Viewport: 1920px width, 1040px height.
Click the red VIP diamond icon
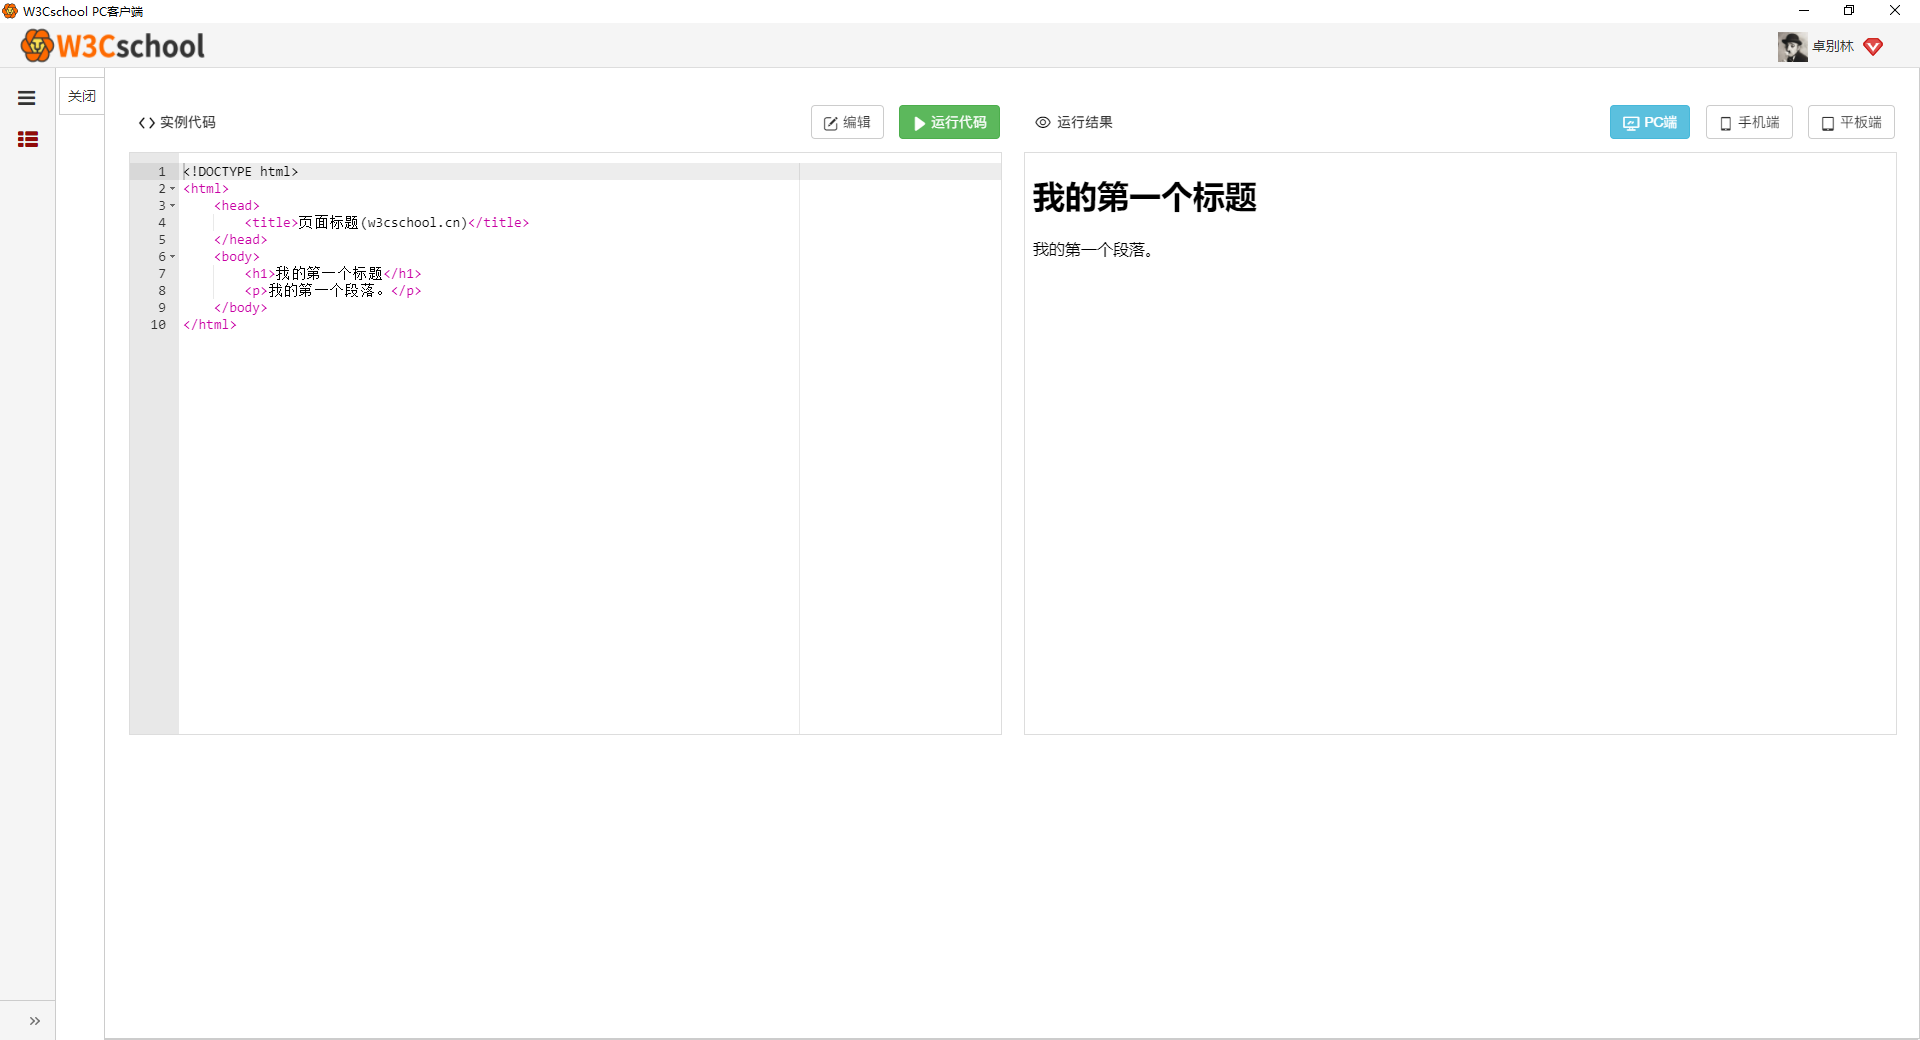coord(1873,47)
